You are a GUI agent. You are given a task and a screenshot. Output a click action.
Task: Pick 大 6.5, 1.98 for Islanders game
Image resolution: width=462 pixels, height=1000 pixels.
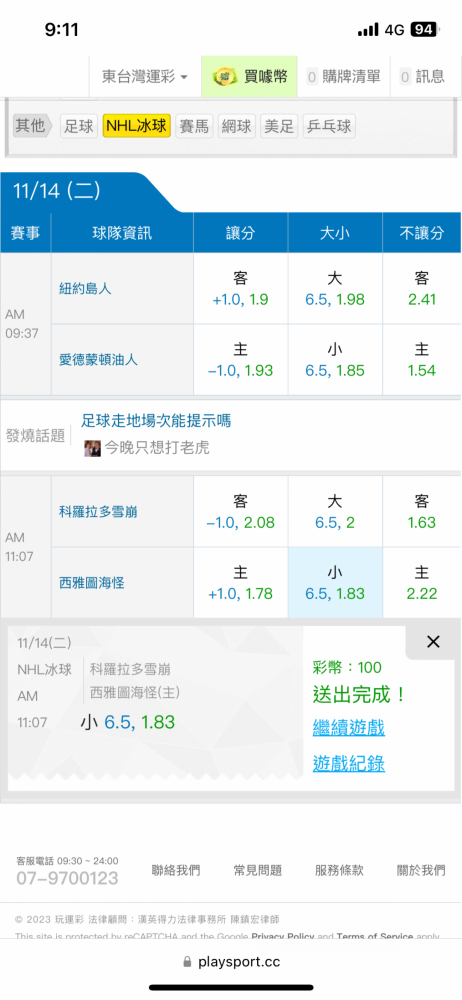[335, 289]
